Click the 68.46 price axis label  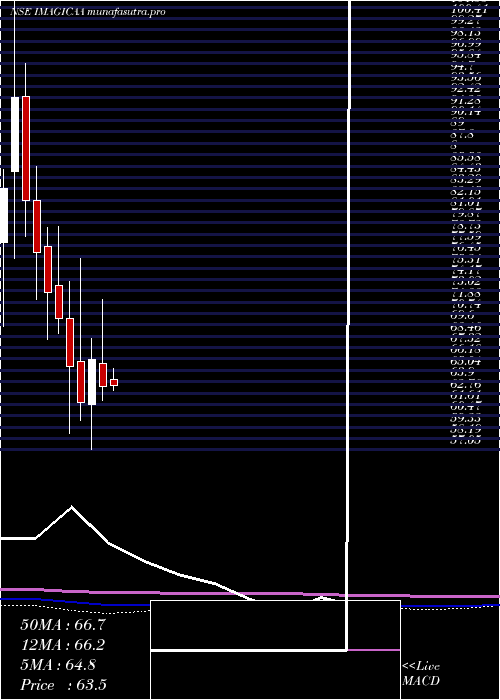coord(466,329)
